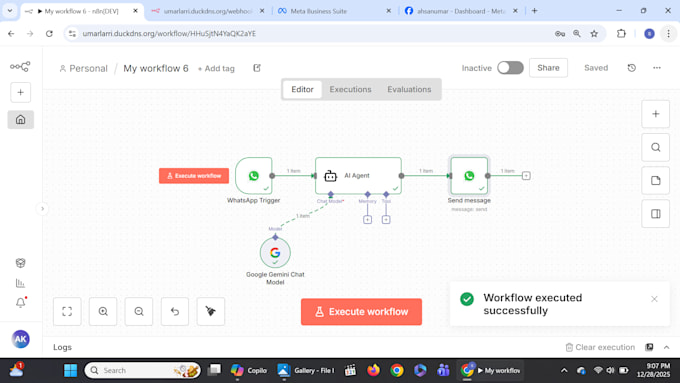Open the browser zoom magnifier icon
The height and width of the screenshot is (383, 680).
click(577, 33)
